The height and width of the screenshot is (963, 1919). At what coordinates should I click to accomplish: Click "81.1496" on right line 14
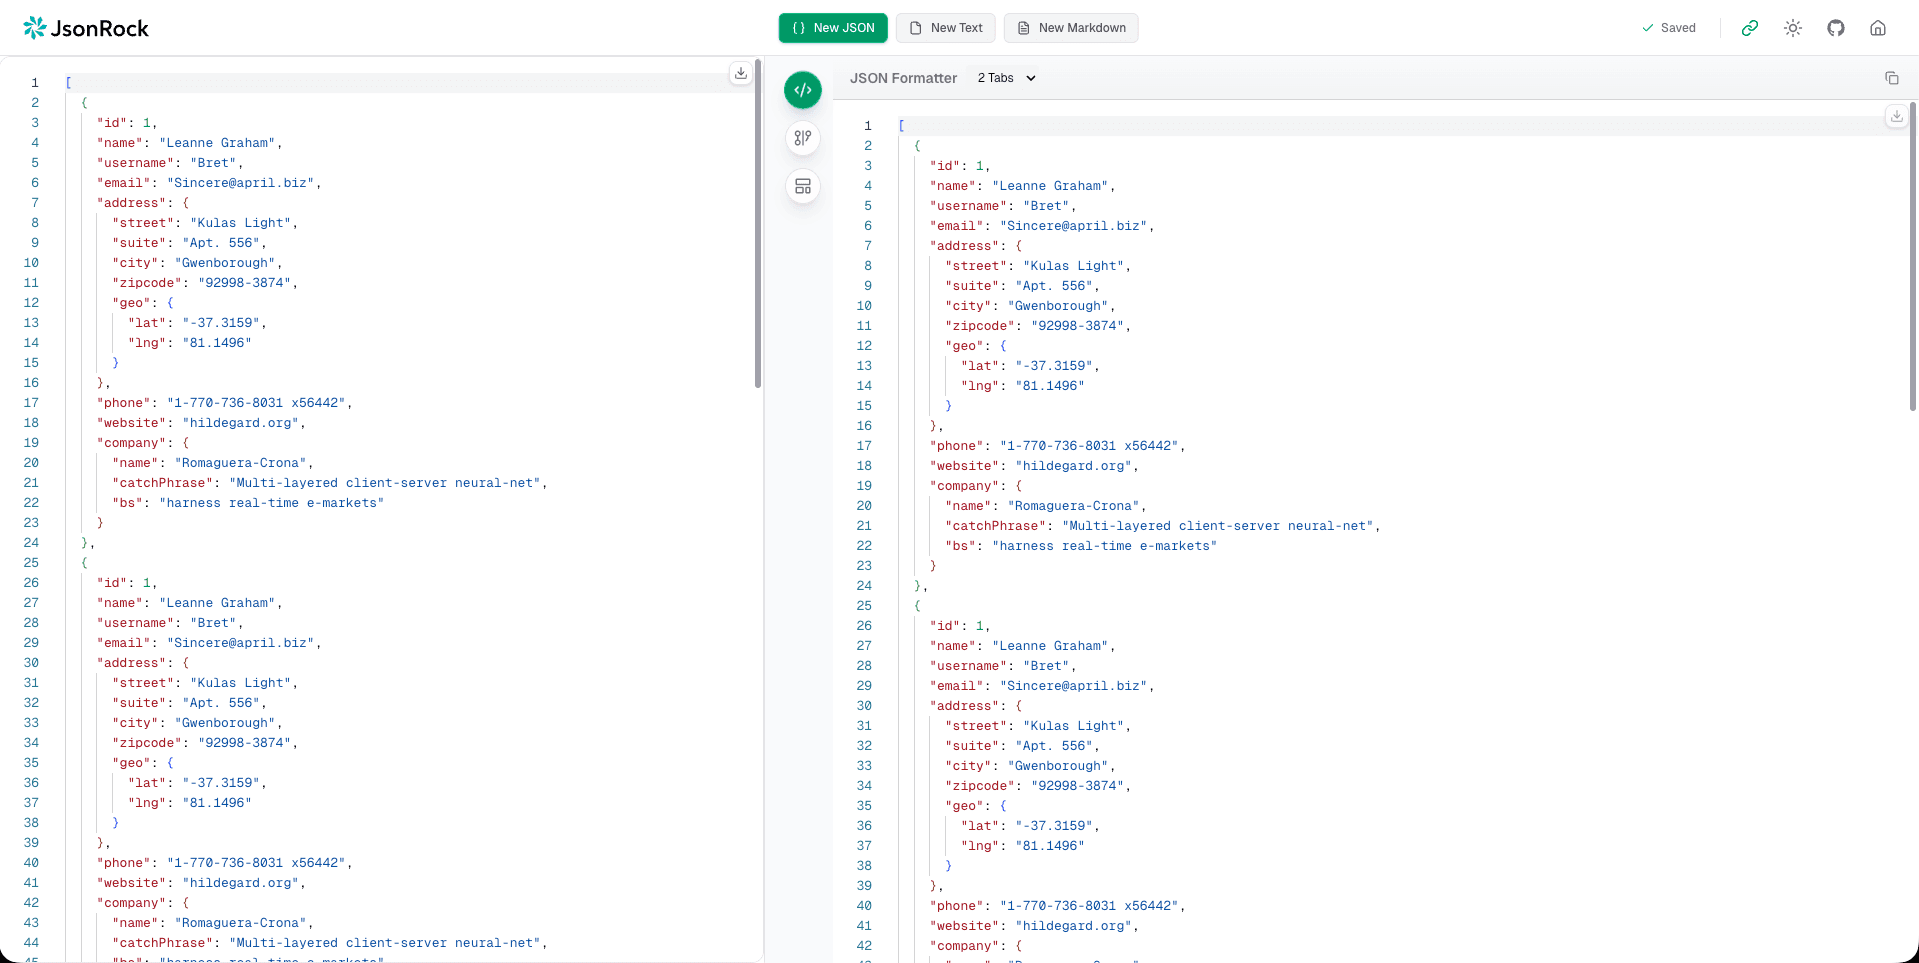(1050, 386)
